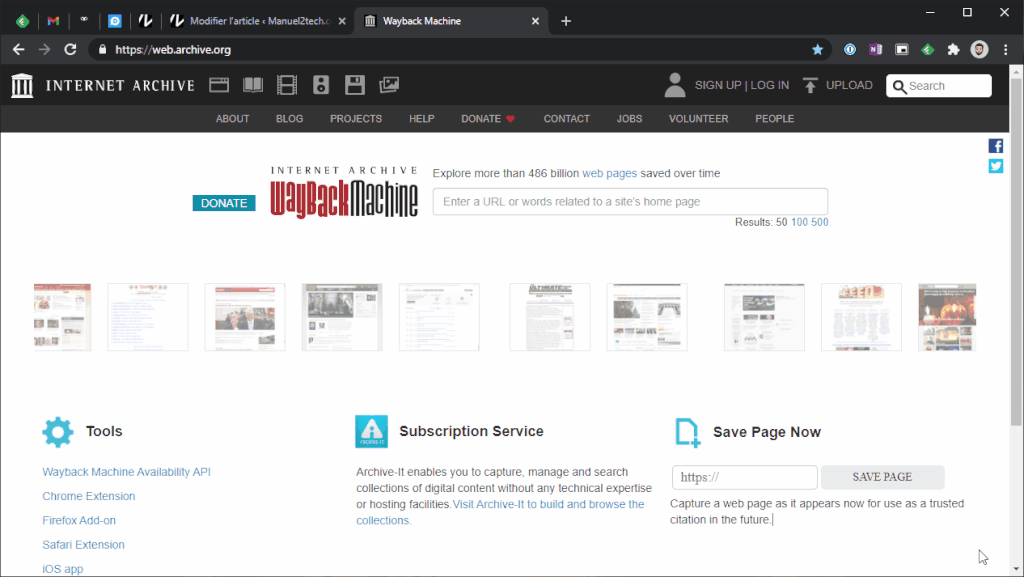Screen dimensions: 1024x577
Task: Share page via Facebook icon
Action: pos(995,146)
